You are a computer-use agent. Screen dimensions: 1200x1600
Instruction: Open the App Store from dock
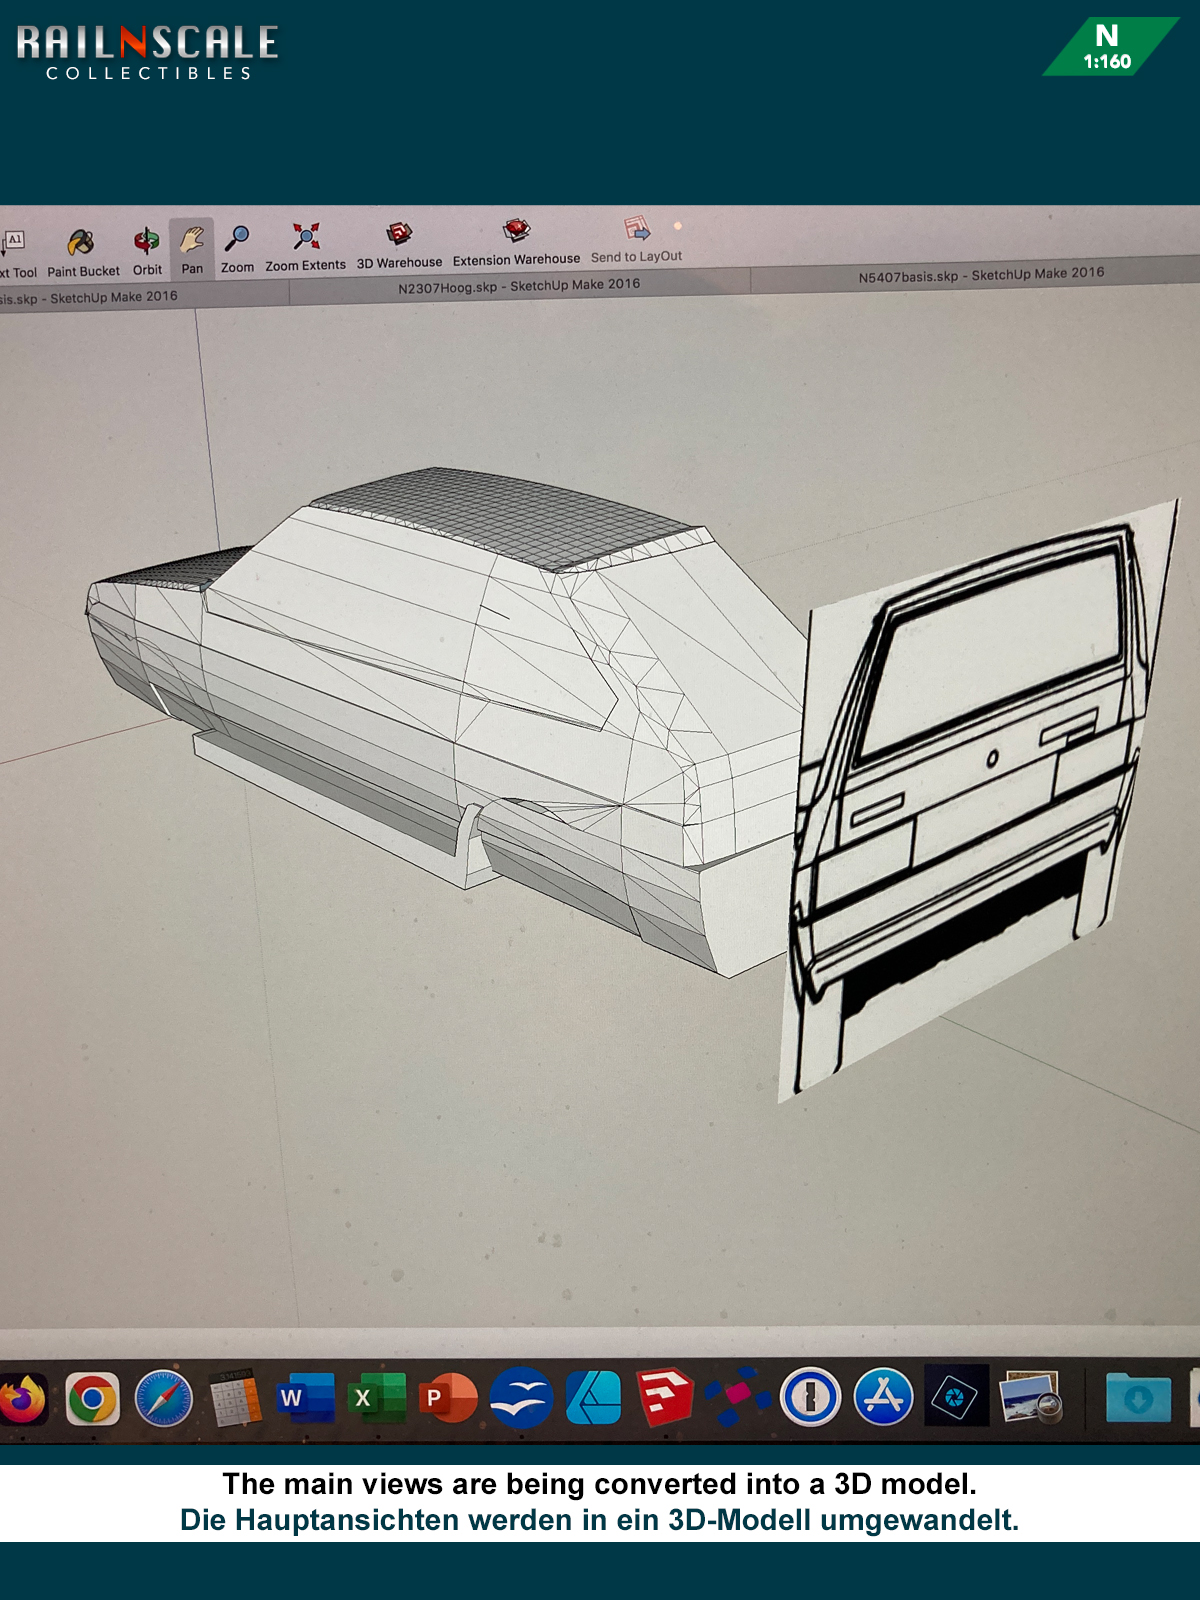[x=883, y=1397]
